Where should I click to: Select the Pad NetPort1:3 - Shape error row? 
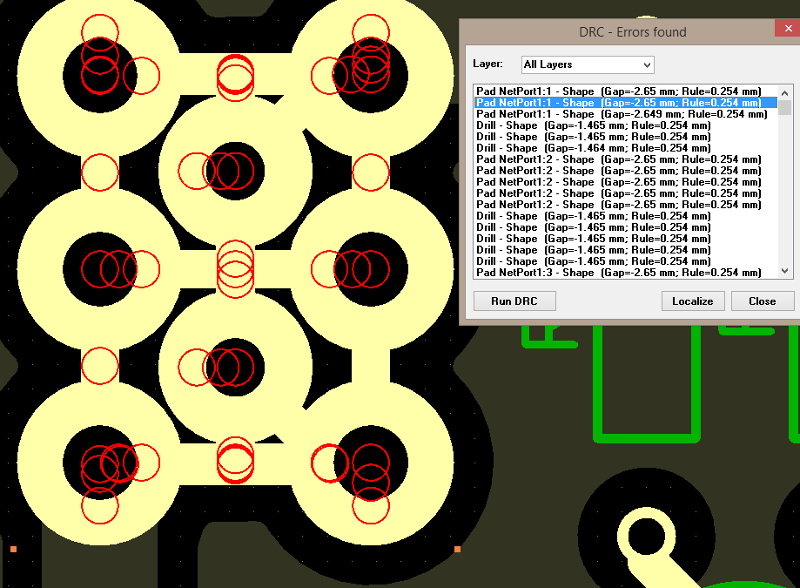[x=626, y=273]
